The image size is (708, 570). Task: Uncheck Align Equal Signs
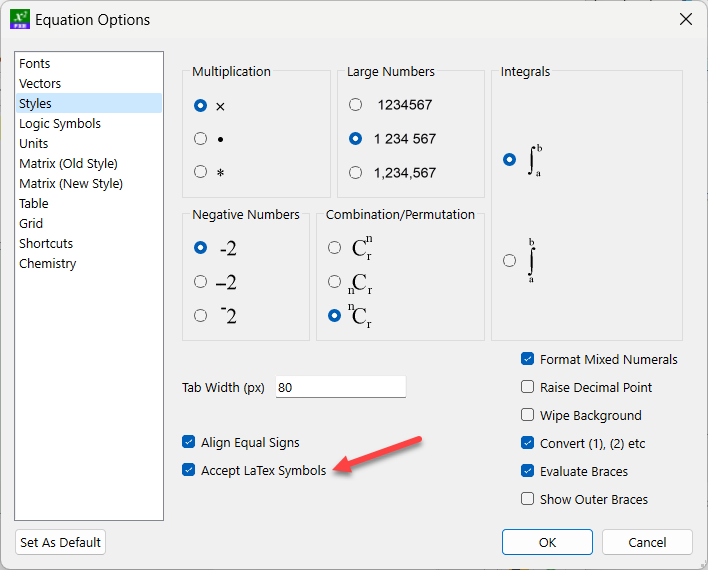[188, 442]
